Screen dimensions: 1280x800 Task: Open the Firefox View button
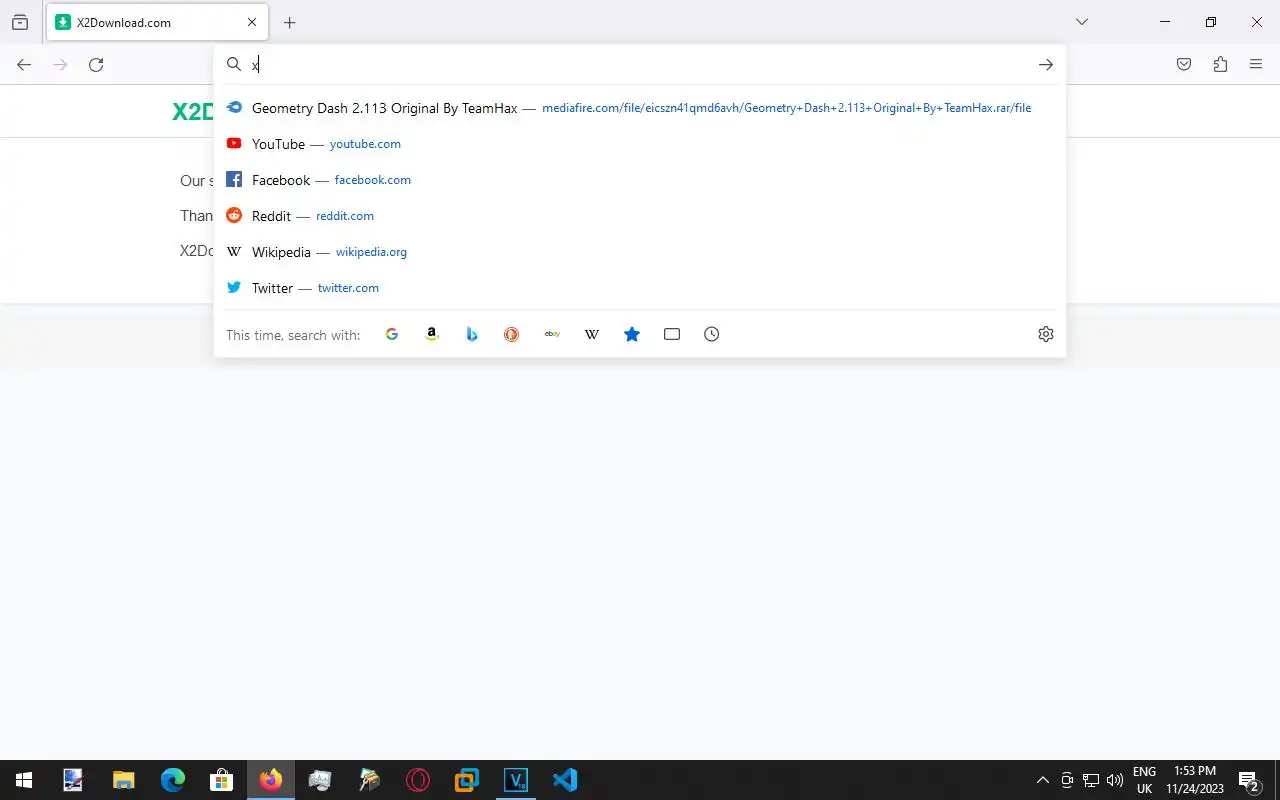point(19,22)
